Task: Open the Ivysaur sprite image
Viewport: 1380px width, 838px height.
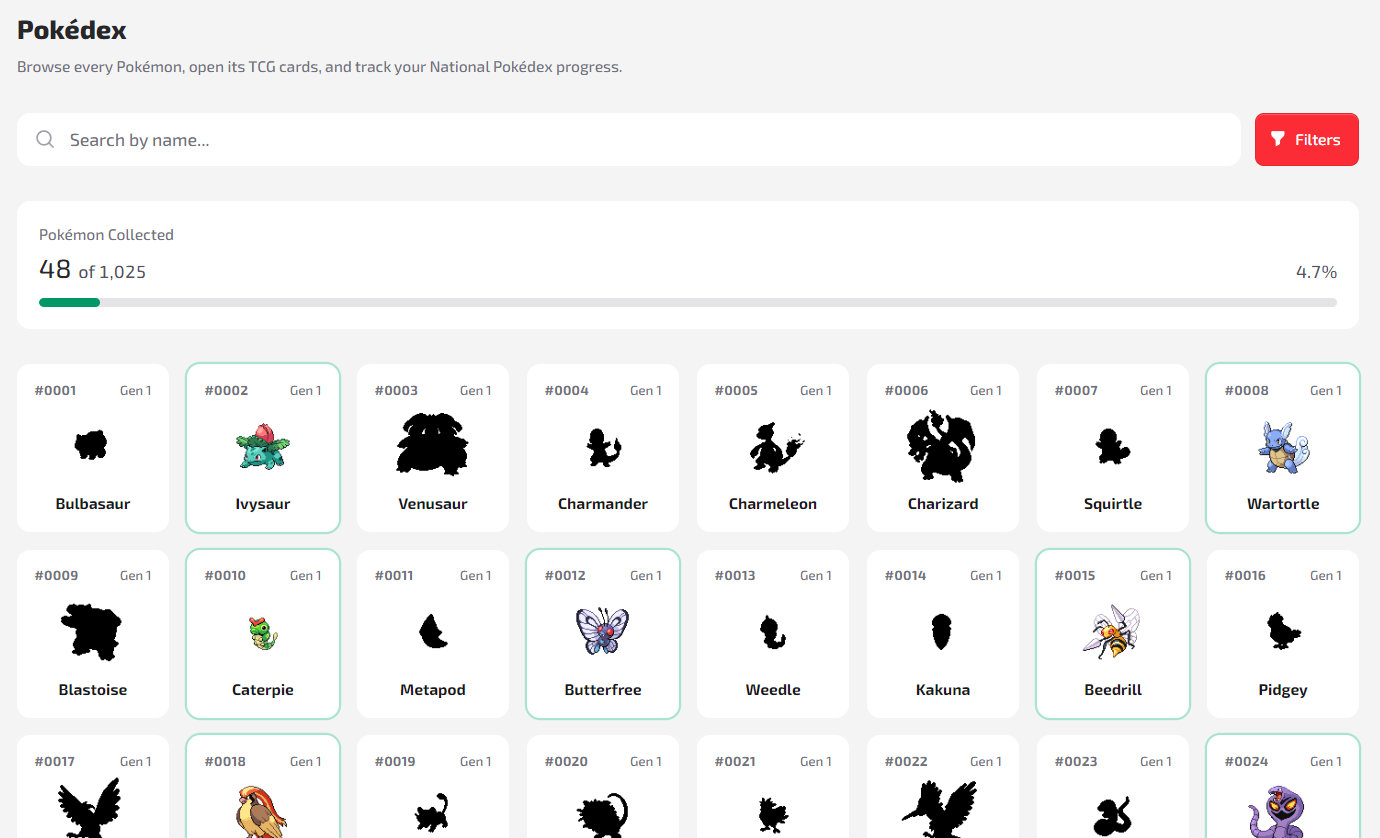Action: [x=262, y=445]
